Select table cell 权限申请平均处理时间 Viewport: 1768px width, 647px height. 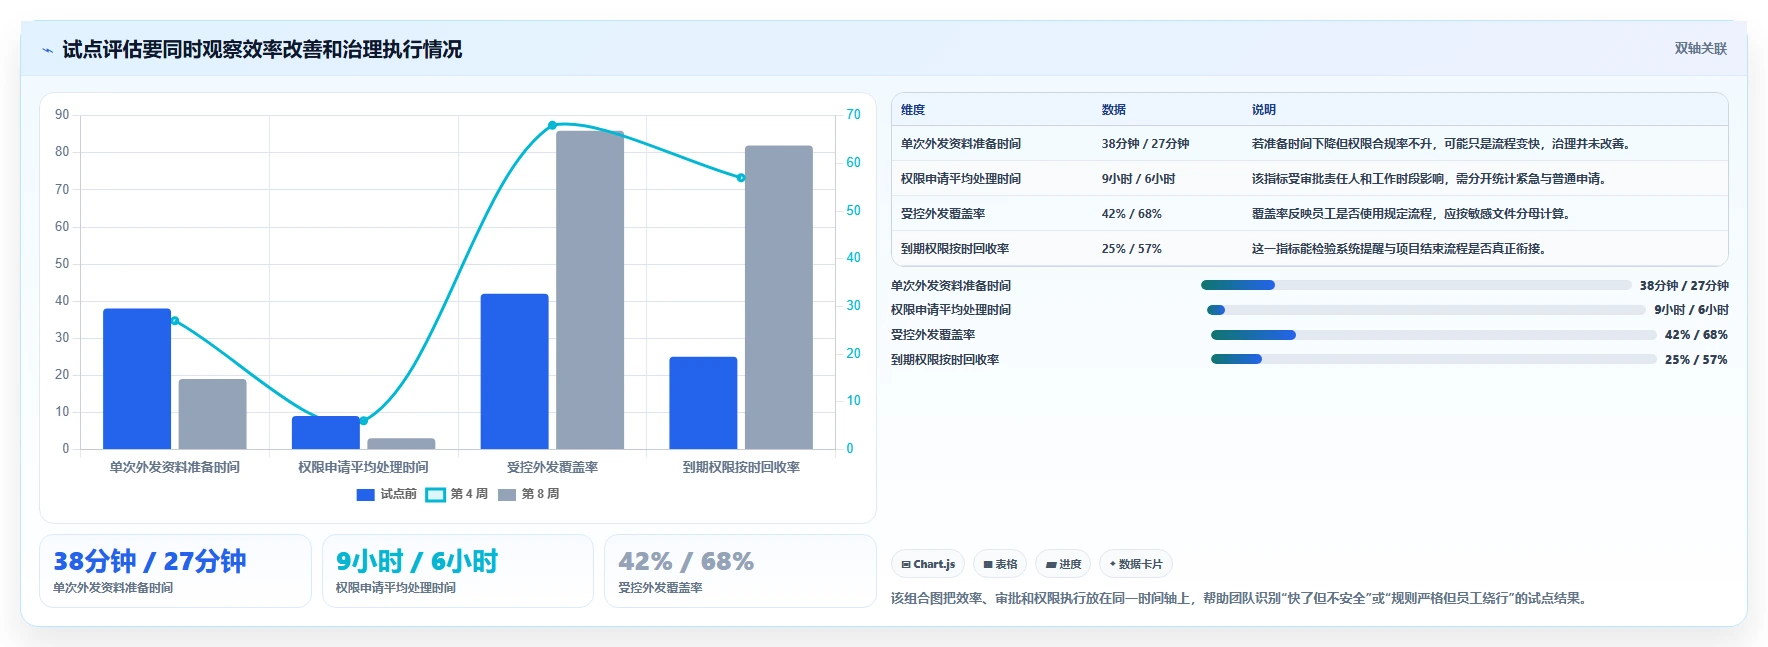(x=961, y=179)
